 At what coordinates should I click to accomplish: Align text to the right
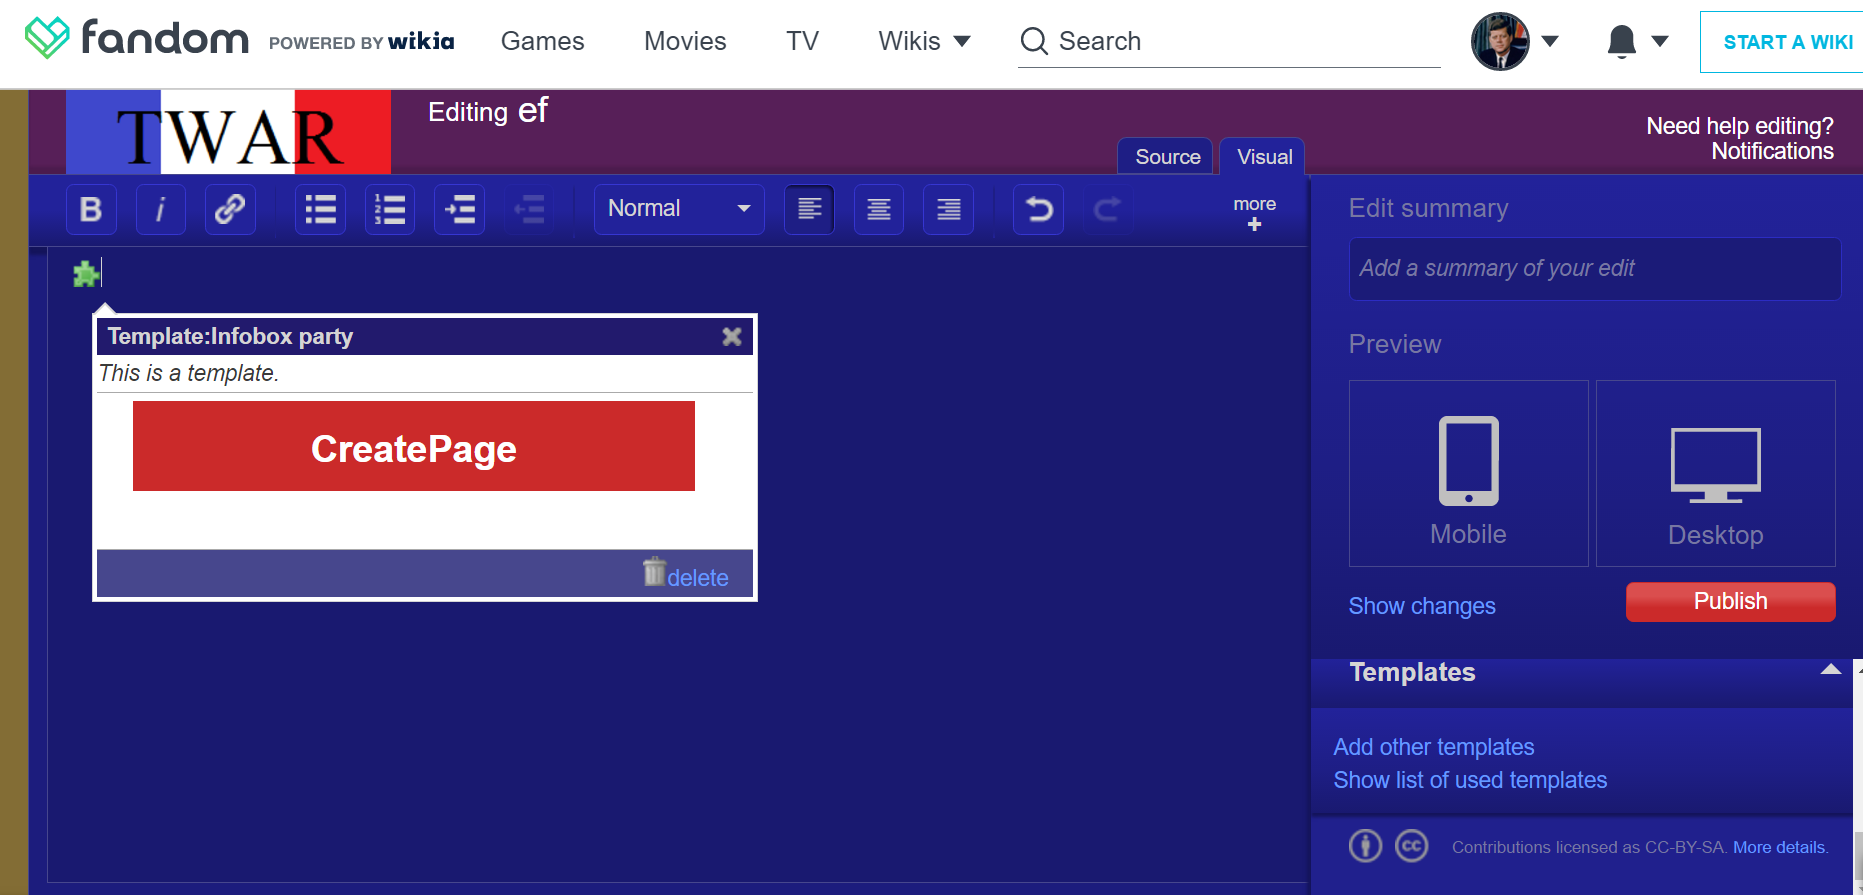(948, 209)
